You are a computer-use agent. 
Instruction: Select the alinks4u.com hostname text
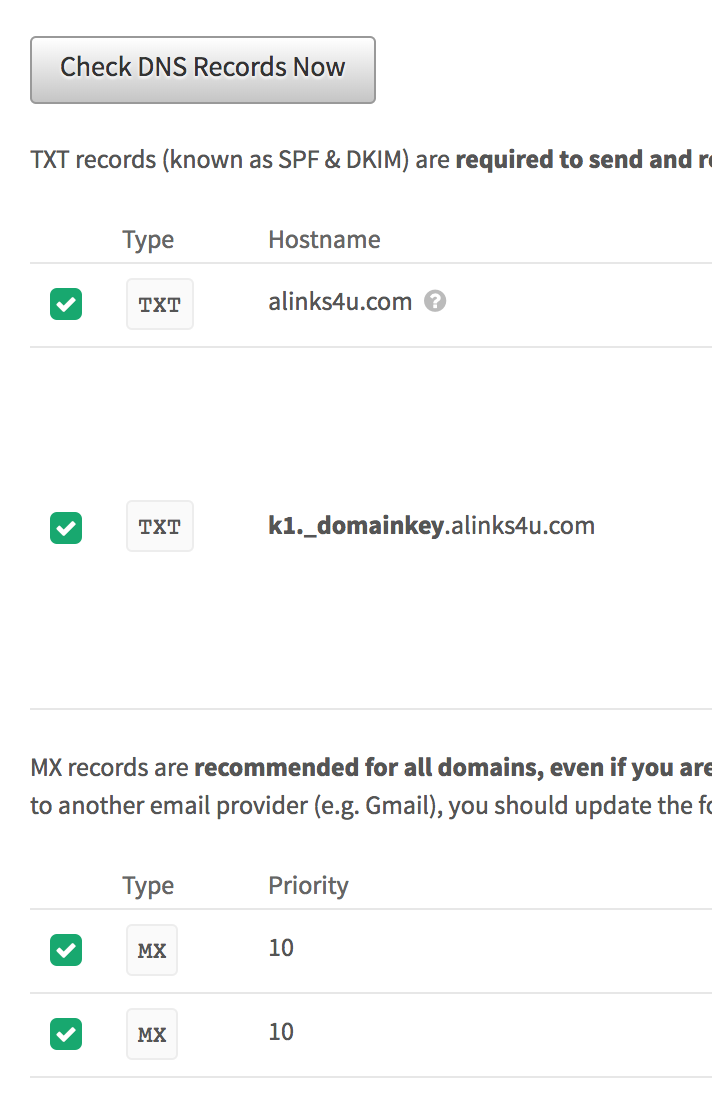pos(340,302)
